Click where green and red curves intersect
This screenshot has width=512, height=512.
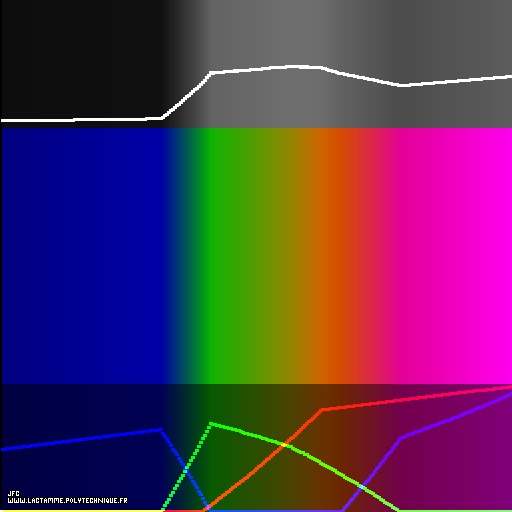(284, 445)
